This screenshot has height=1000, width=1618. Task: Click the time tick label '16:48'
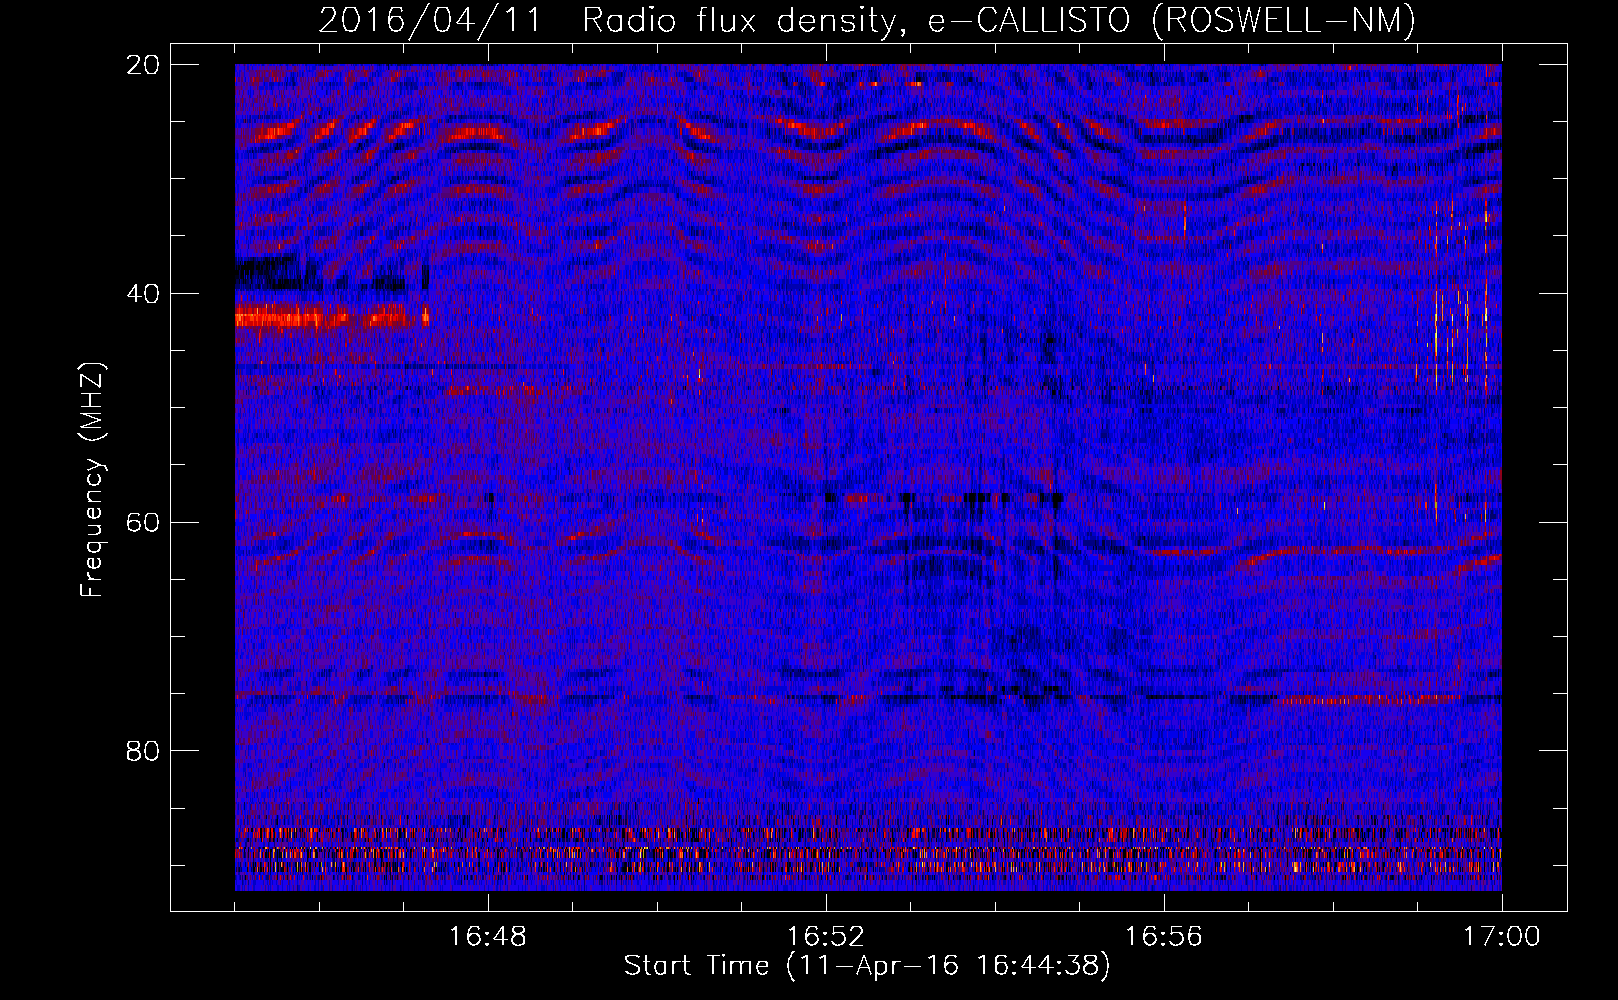click(x=488, y=936)
